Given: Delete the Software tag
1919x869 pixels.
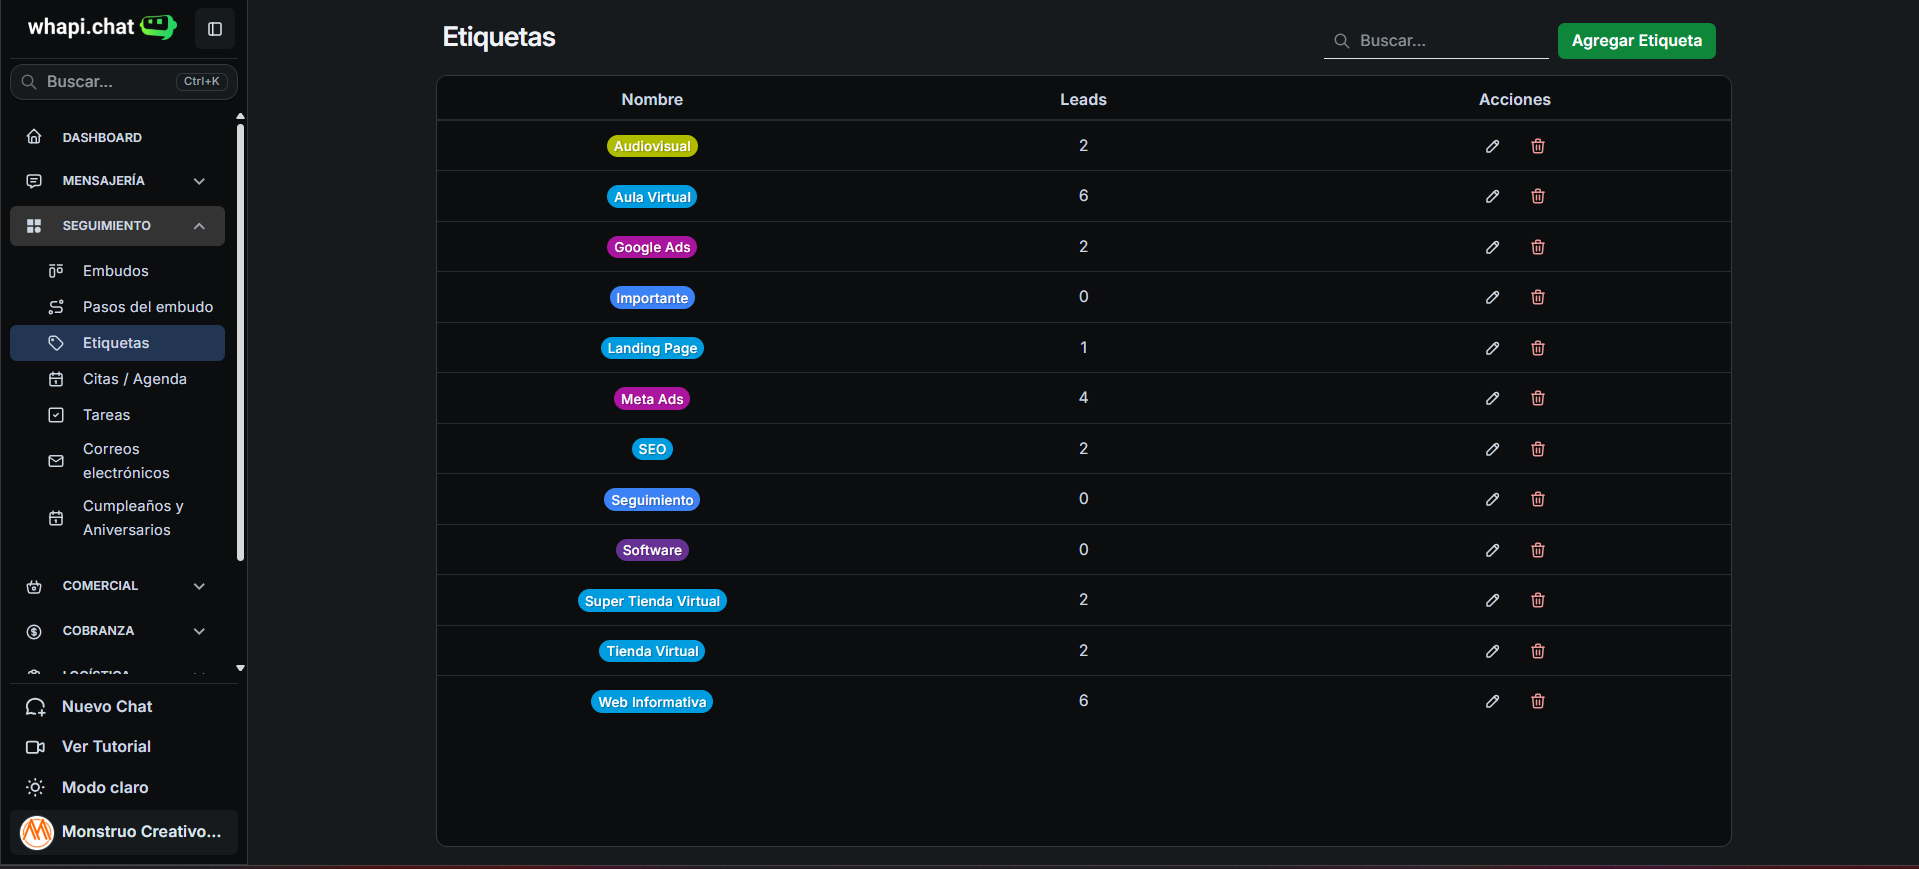Looking at the screenshot, I should coord(1538,550).
